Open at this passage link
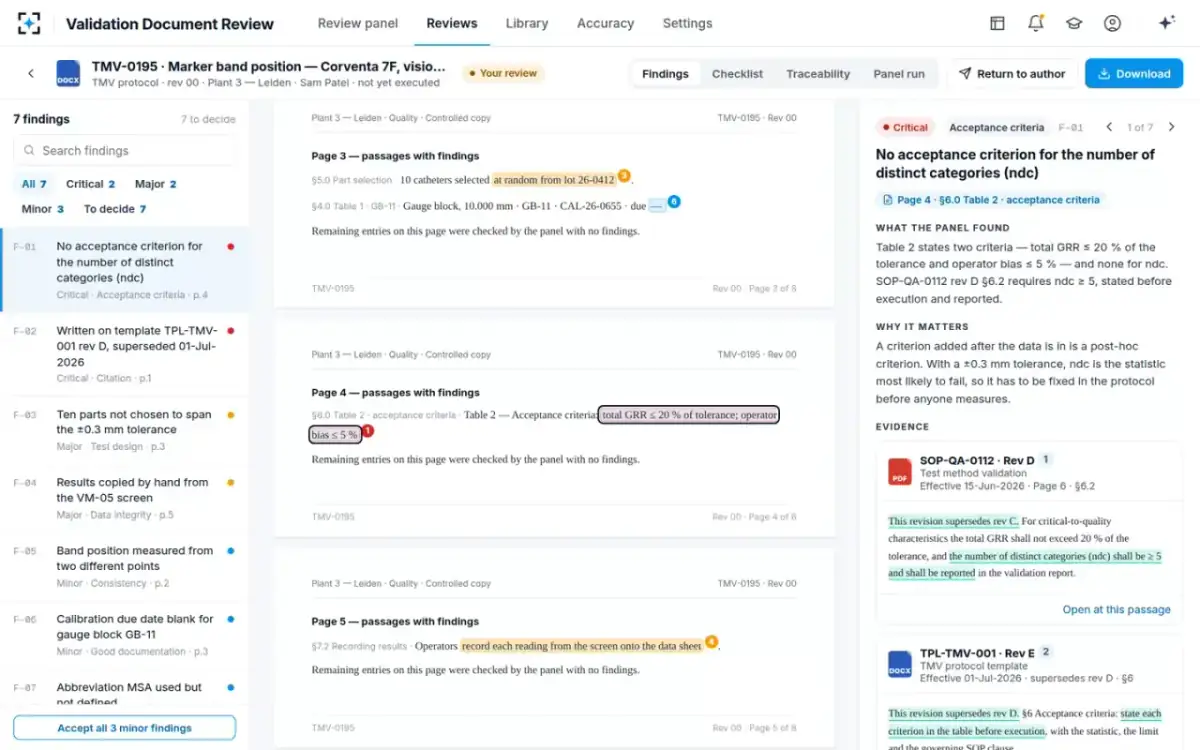 [x=1116, y=609]
